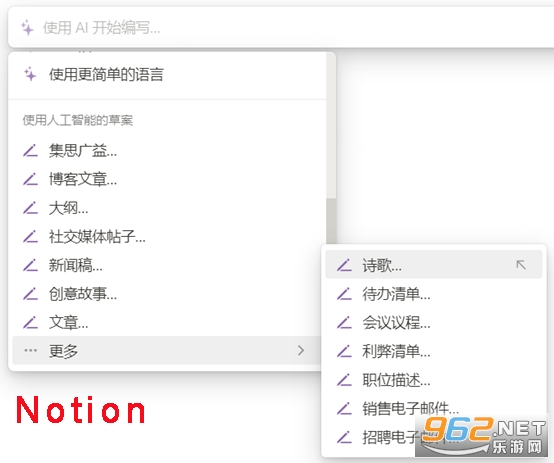Choose the 博客文章... draft option
The width and height of the screenshot is (554, 463).
point(167,179)
